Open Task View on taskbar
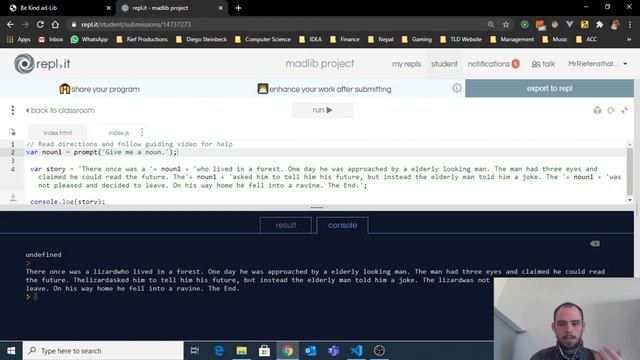Image resolution: width=640 pixels, height=360 pixels. tap(195, 351)
